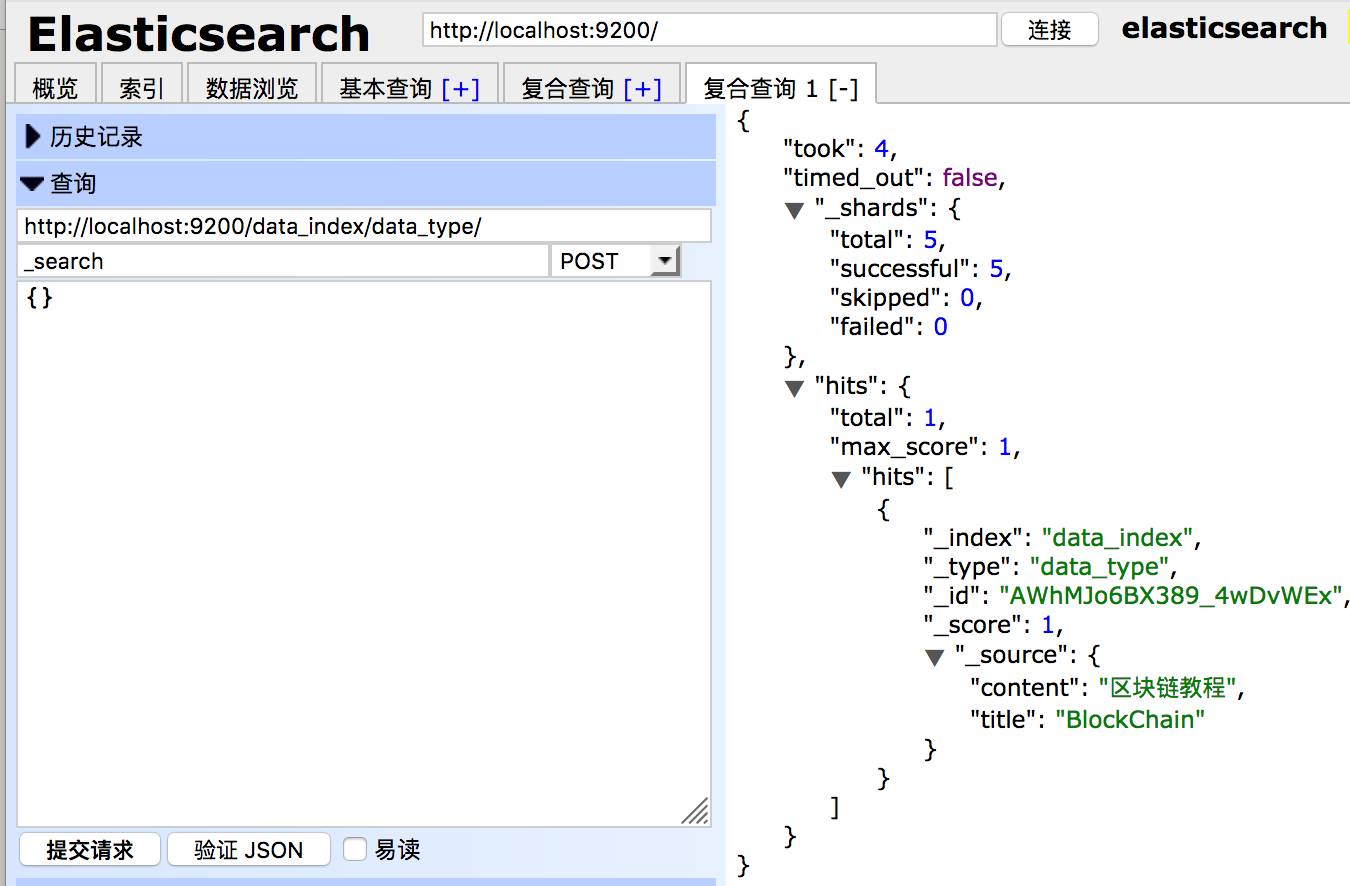Switch to the 概览 tab

click(x=55, y=87)
